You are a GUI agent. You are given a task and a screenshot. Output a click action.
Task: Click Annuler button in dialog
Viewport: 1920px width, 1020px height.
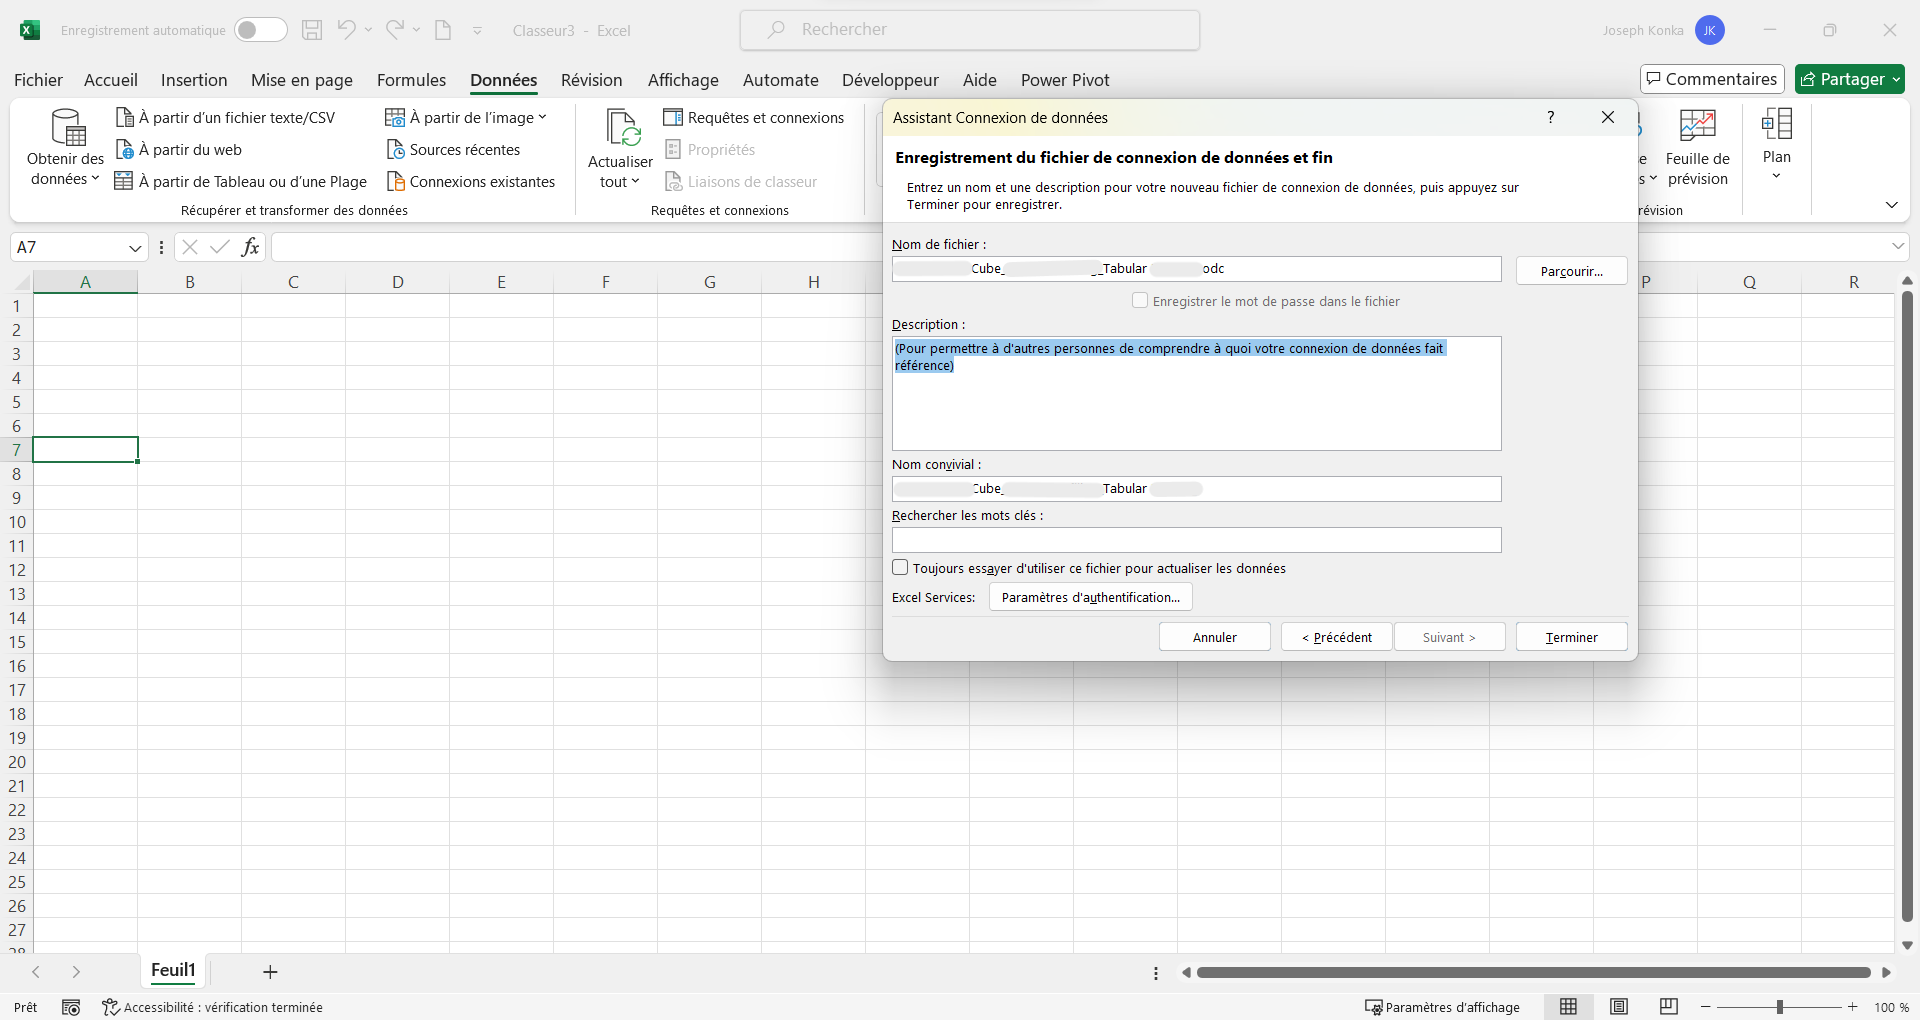point(1214,637)
